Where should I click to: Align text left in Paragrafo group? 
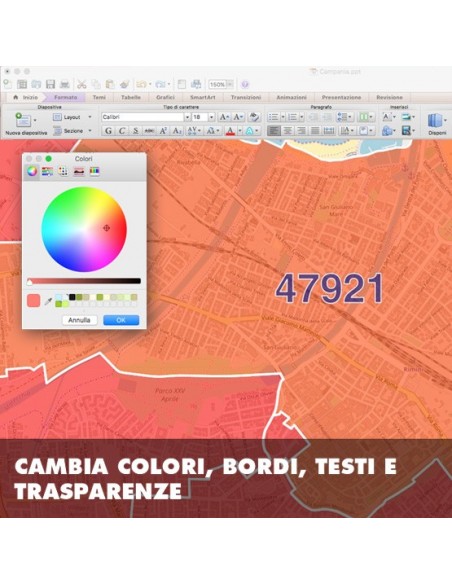click(x=274, y=131)
